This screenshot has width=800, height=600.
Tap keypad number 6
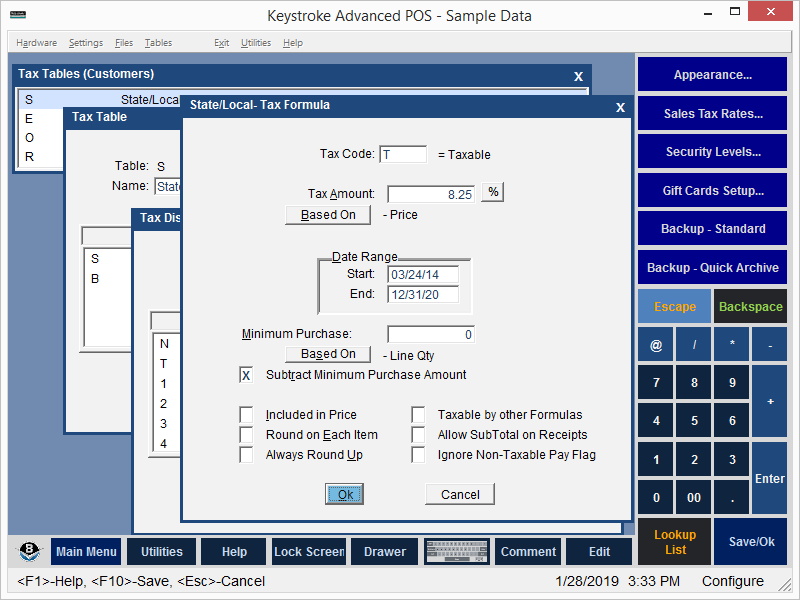tap(732, 421)
